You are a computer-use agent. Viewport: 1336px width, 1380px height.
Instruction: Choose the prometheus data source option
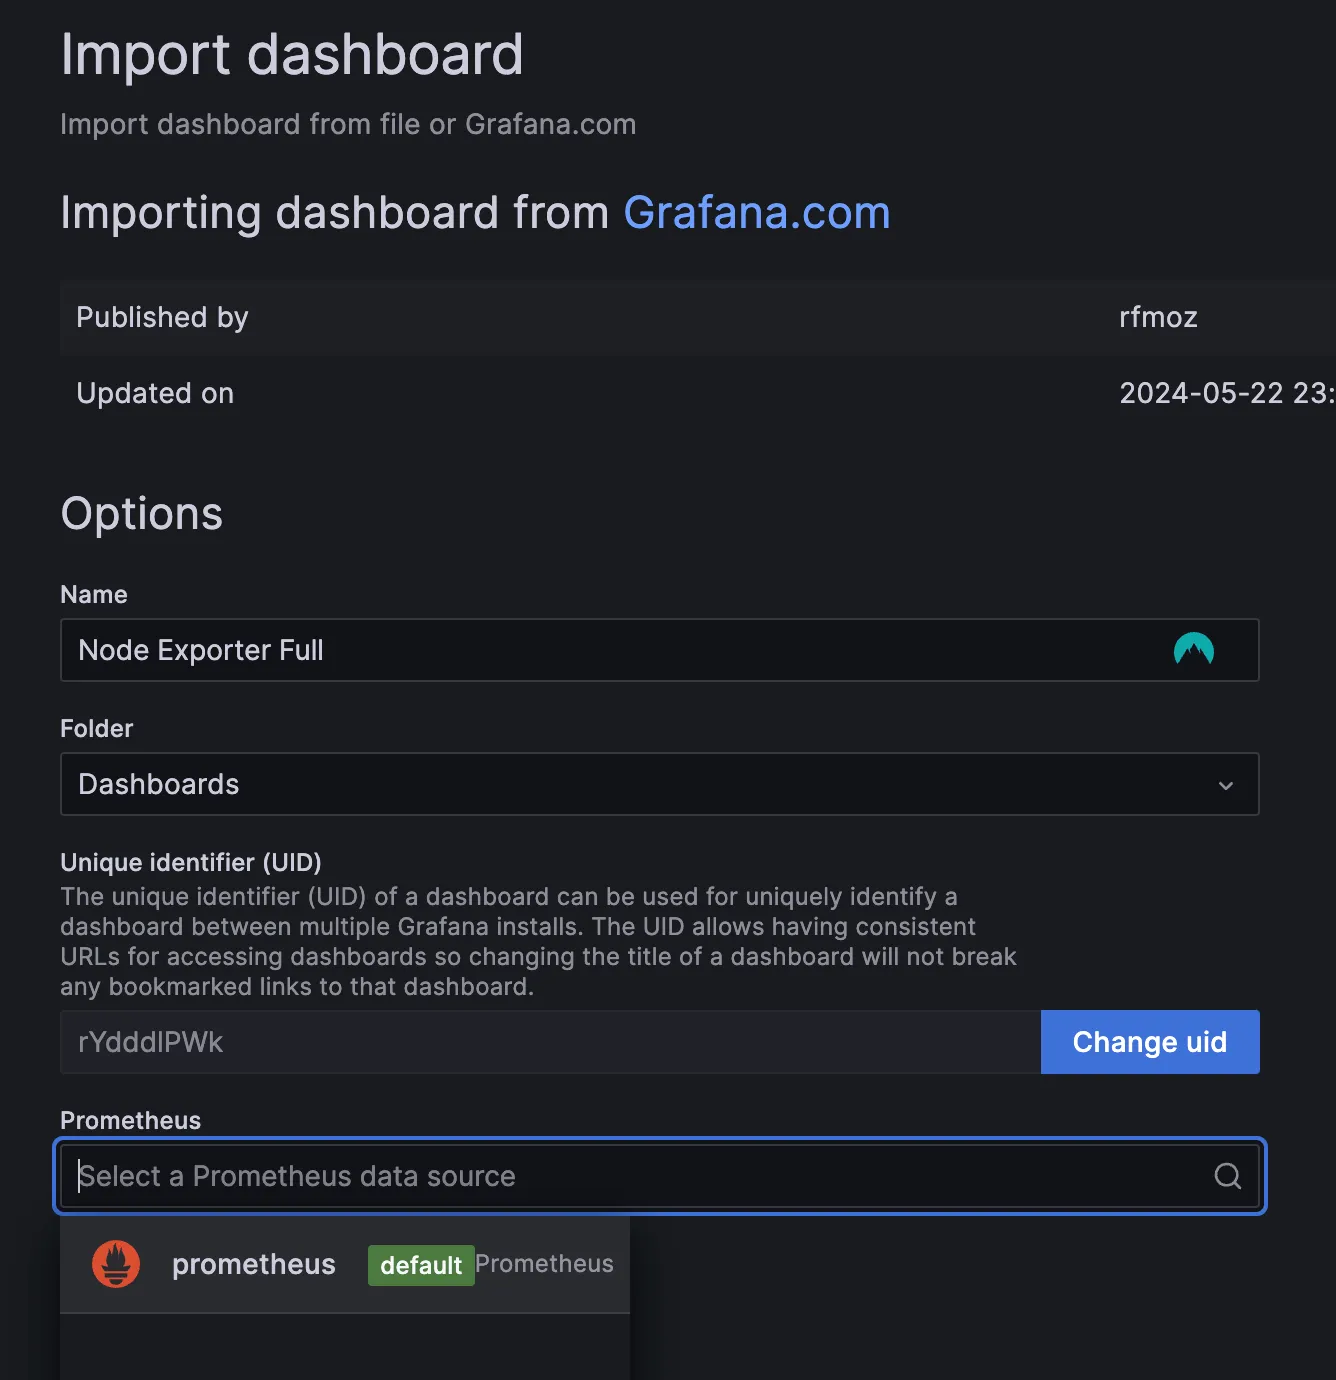(x=254, y=1264)
